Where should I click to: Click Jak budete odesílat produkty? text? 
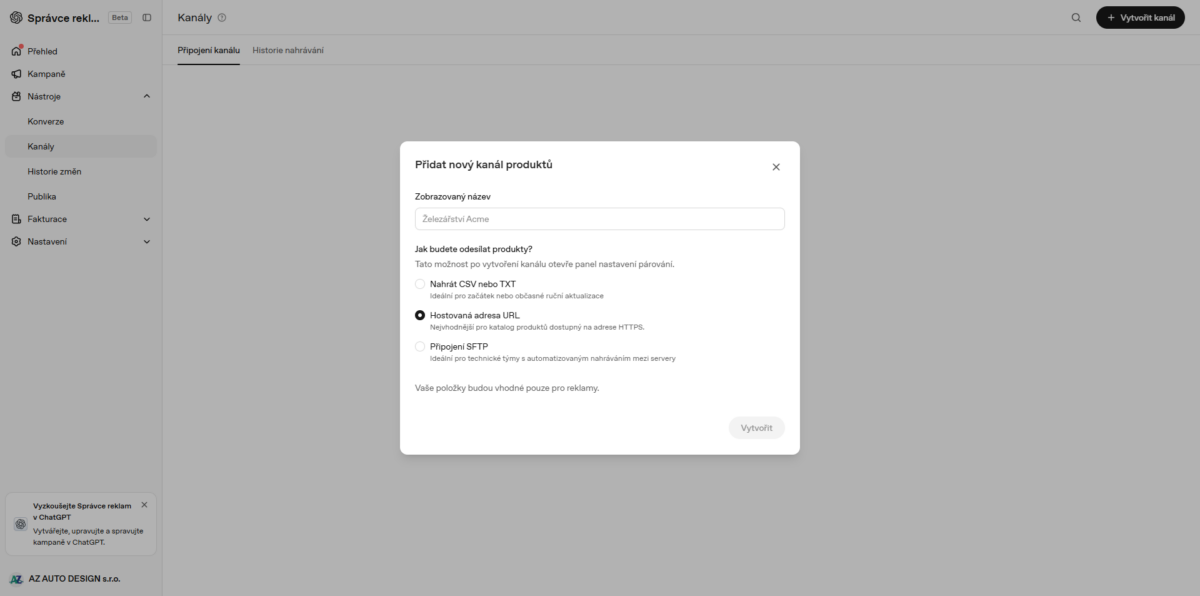click(x=474, y=249)
